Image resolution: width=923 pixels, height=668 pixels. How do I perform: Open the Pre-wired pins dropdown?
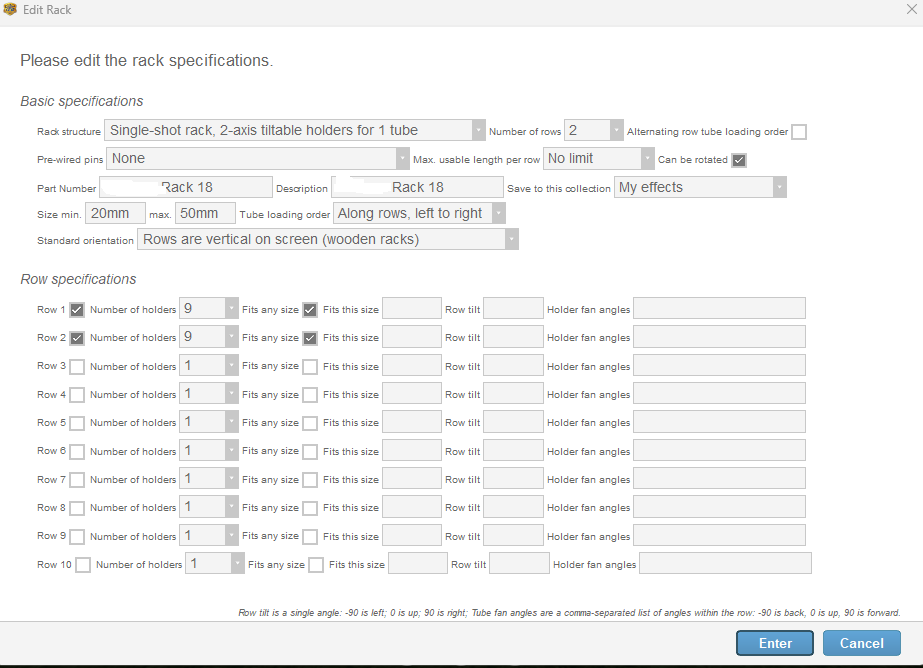pos(258,159)
